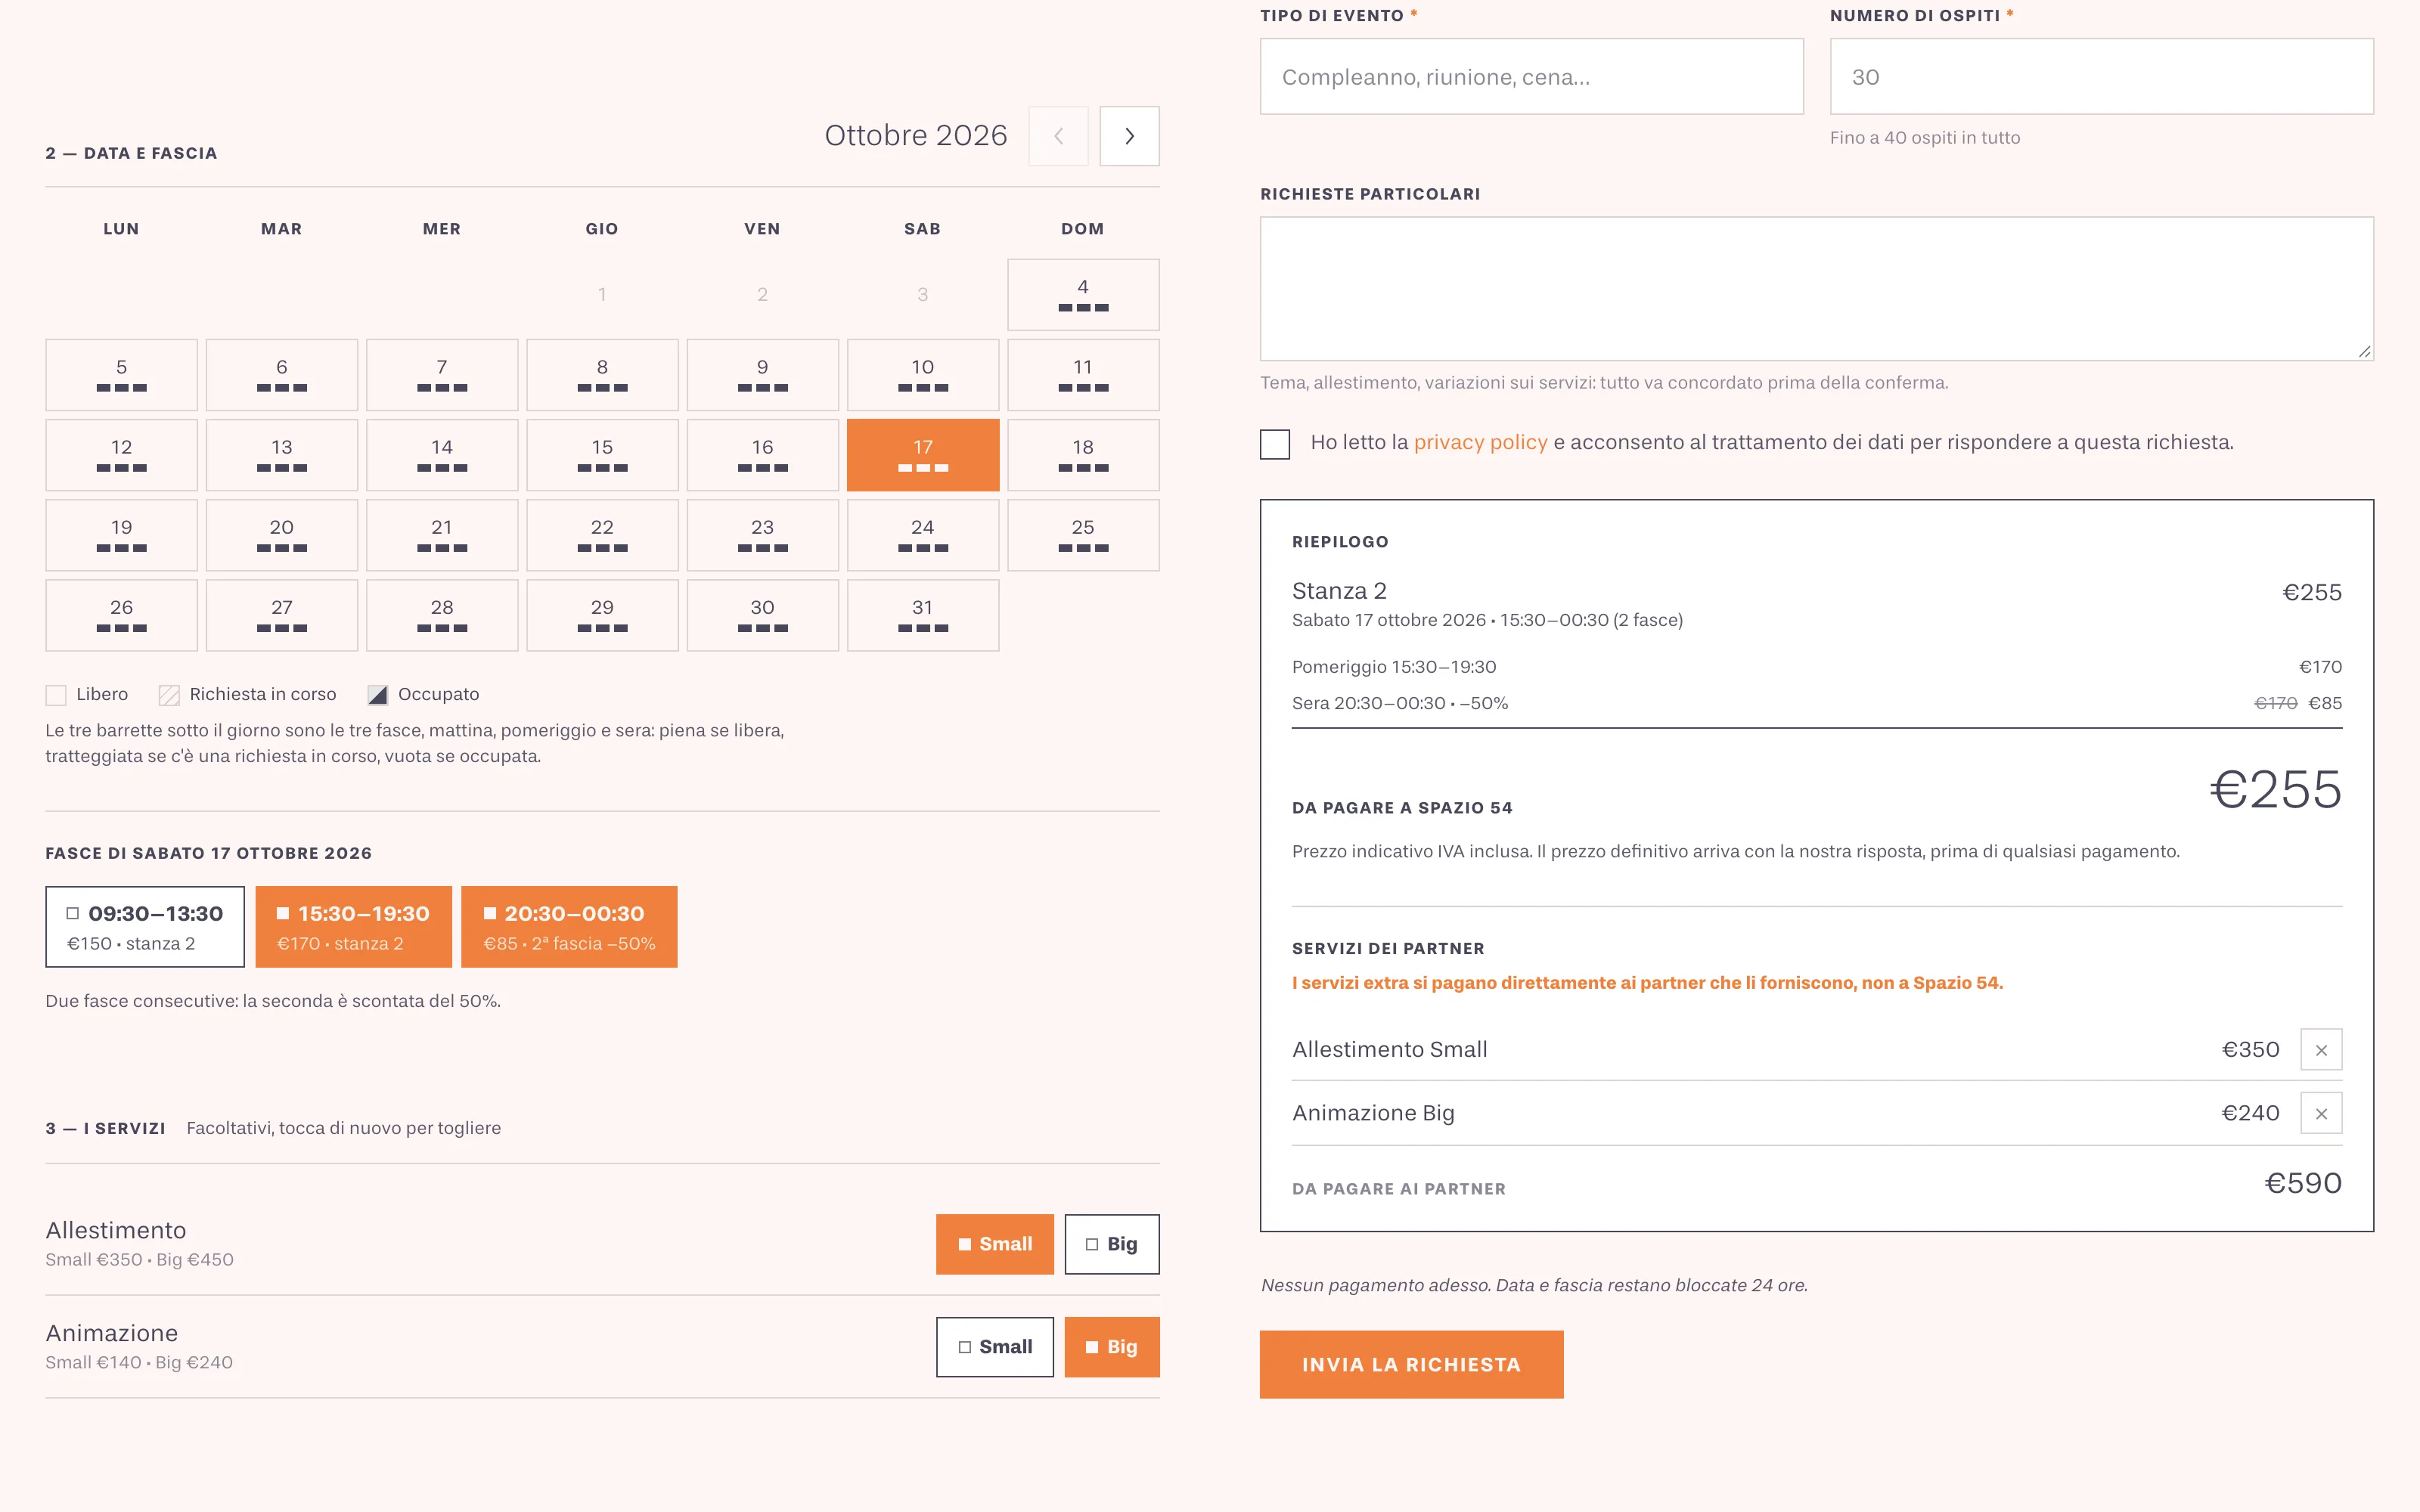Open the privacy policy link

[x=1480, y=442]
